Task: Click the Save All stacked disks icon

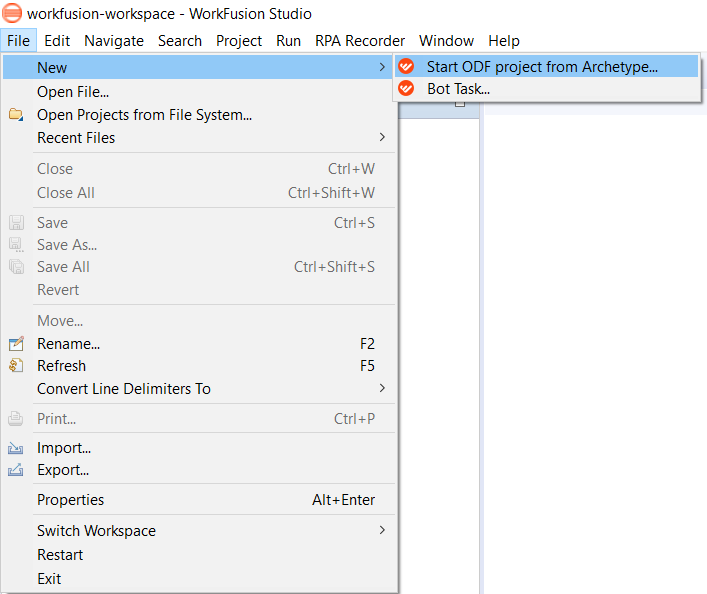Action: (16, 267)
